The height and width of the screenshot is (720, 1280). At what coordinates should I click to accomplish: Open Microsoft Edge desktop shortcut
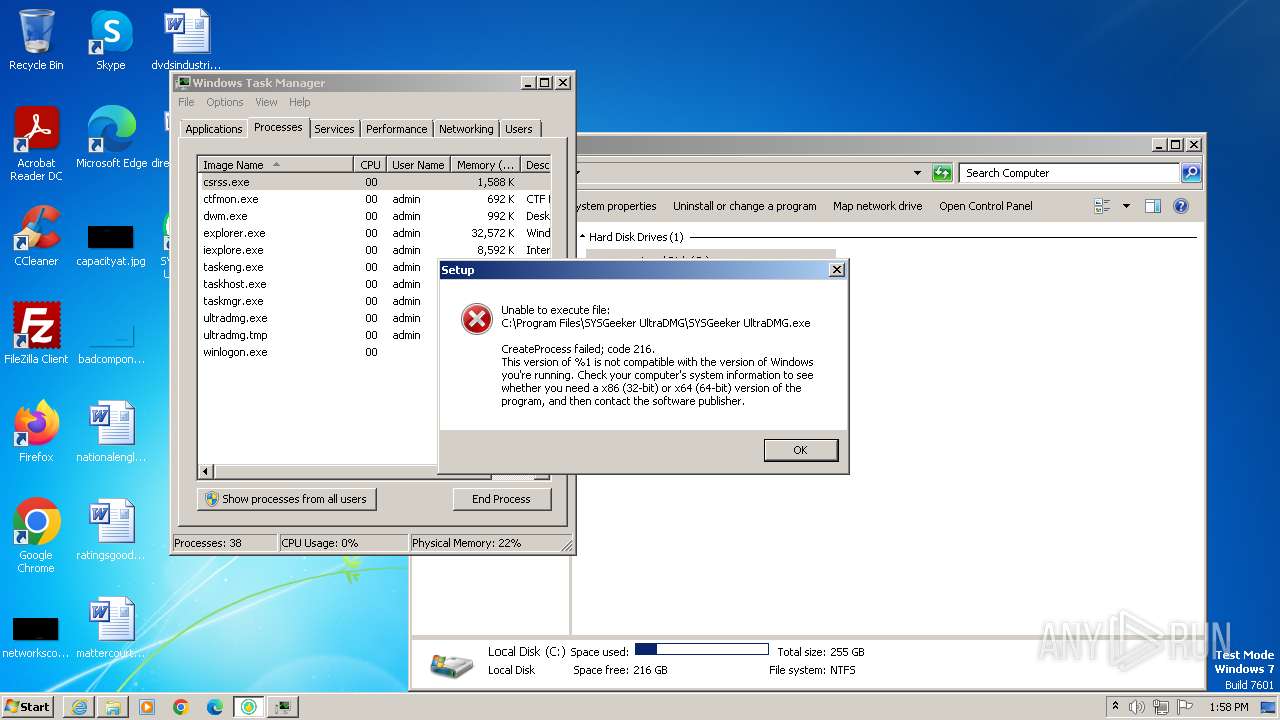[111, 138]
